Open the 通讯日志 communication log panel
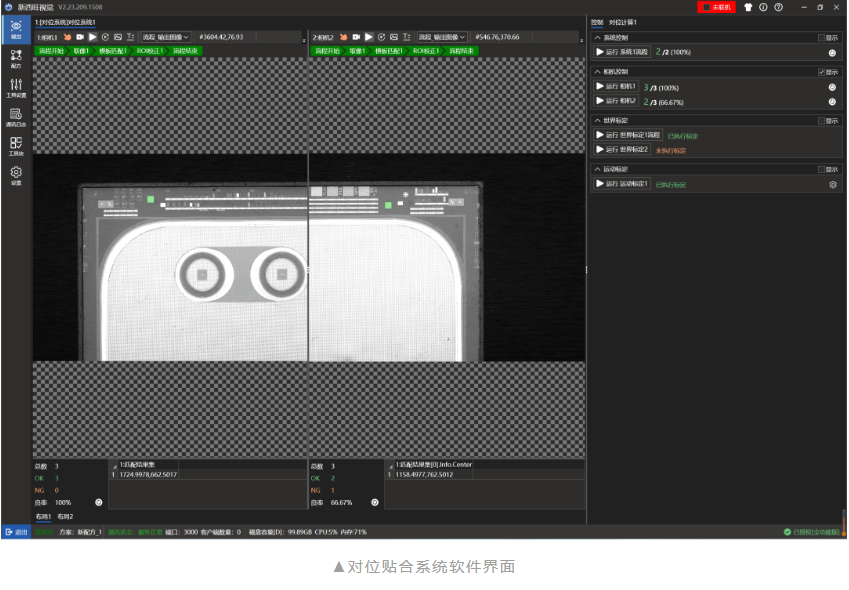The height and width of the screenshot is (590, 849). 15,118
